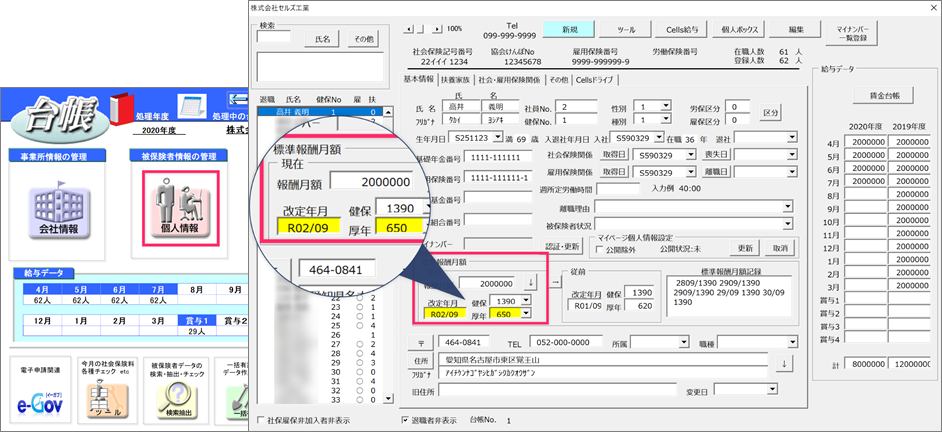The height and width of the screenshot is (433, 942).
Task: Toggle the 退職者非表示 checkbox
Action: pos(404,420)
